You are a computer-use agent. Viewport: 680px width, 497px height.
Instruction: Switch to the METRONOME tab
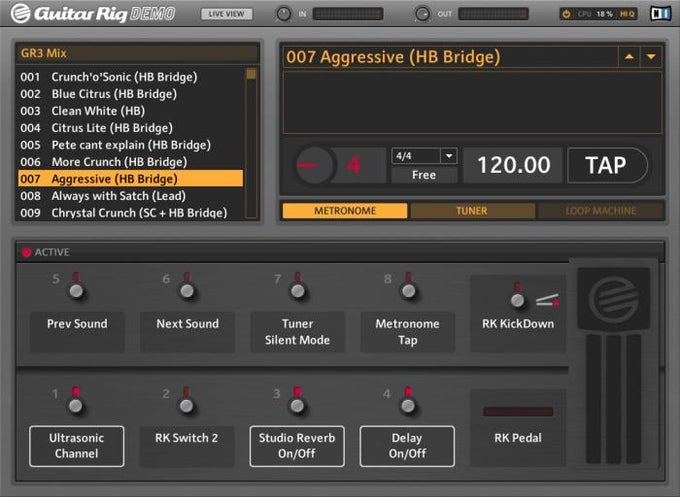[345, 211]
